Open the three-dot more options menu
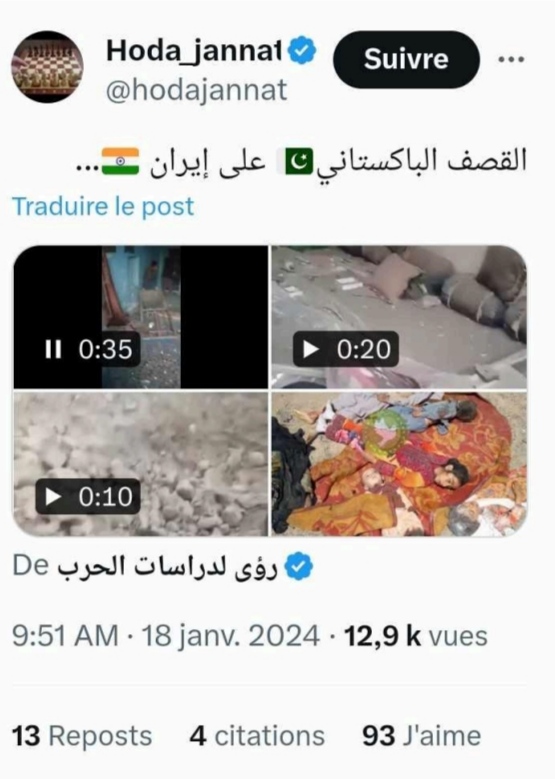Screen dimensions: 555x779 point(511,60)
